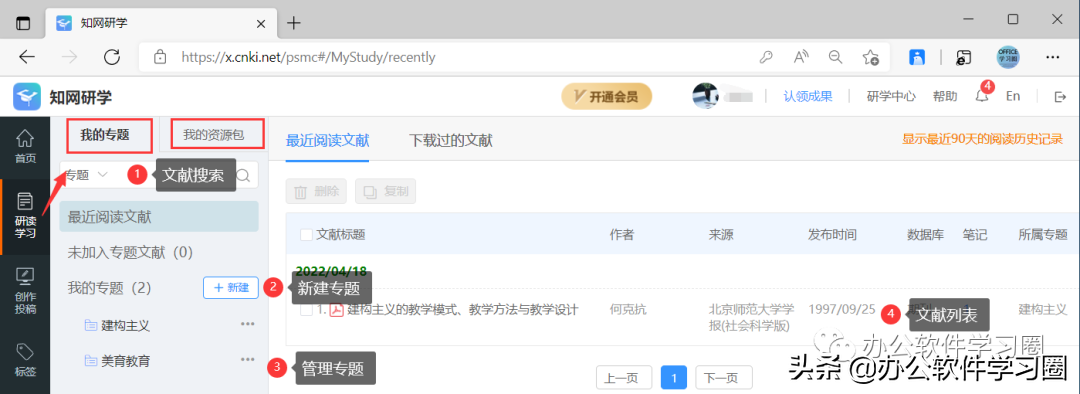Click the 来源 column header
Screen dimensions: 1080x394
pos(720,235)
